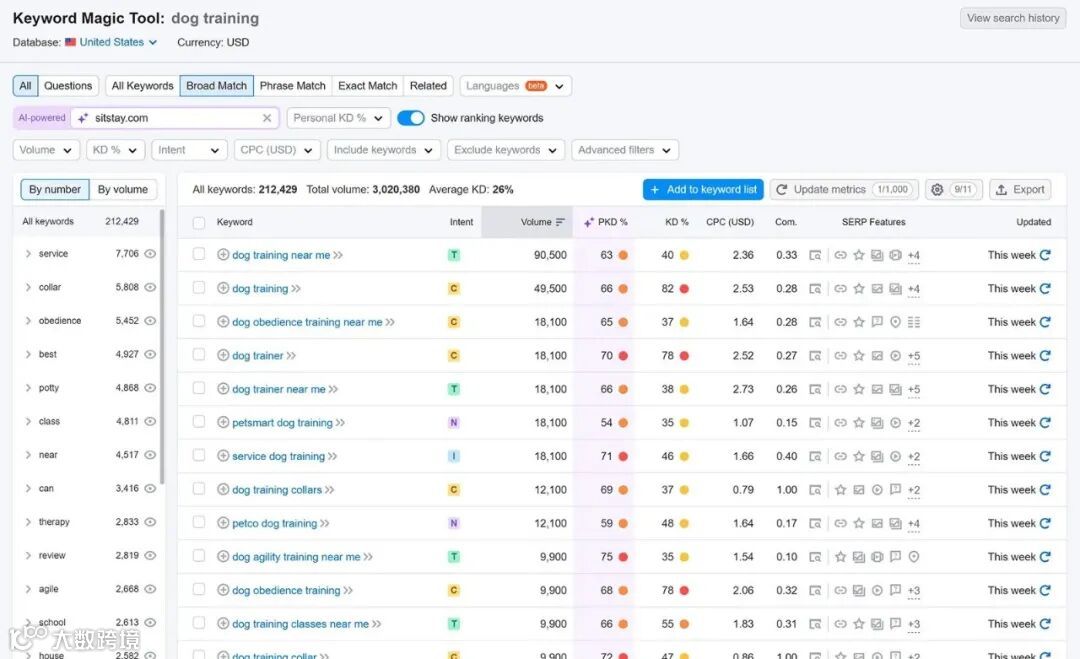Change database from United States
The image size is (1080, 659).
[112, 42]
